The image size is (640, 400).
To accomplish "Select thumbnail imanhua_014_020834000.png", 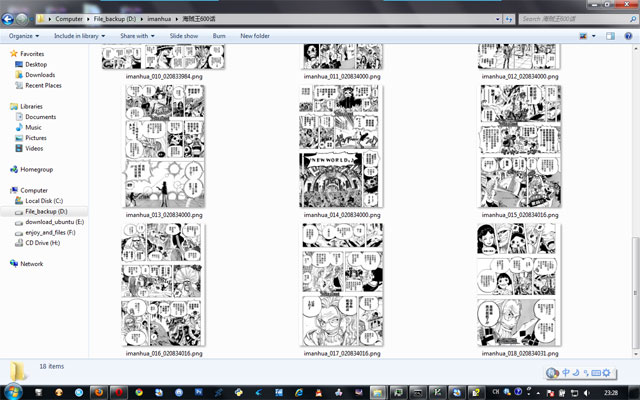I will 341,146.
